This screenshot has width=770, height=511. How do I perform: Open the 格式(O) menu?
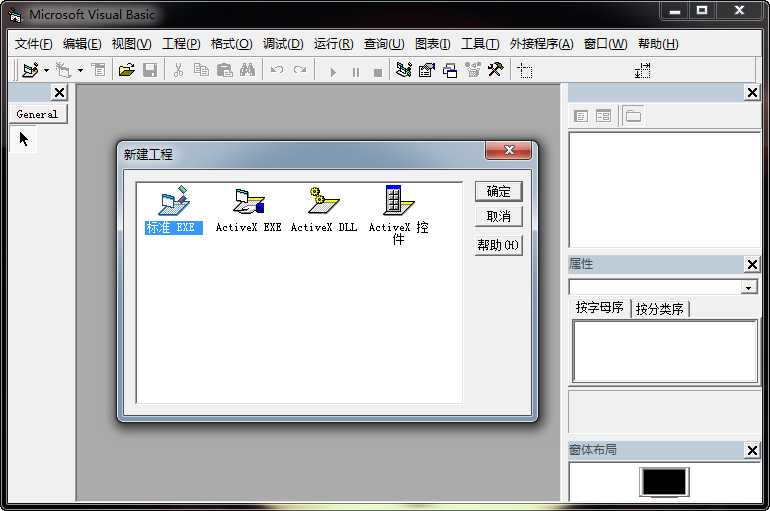coord(231,44)
